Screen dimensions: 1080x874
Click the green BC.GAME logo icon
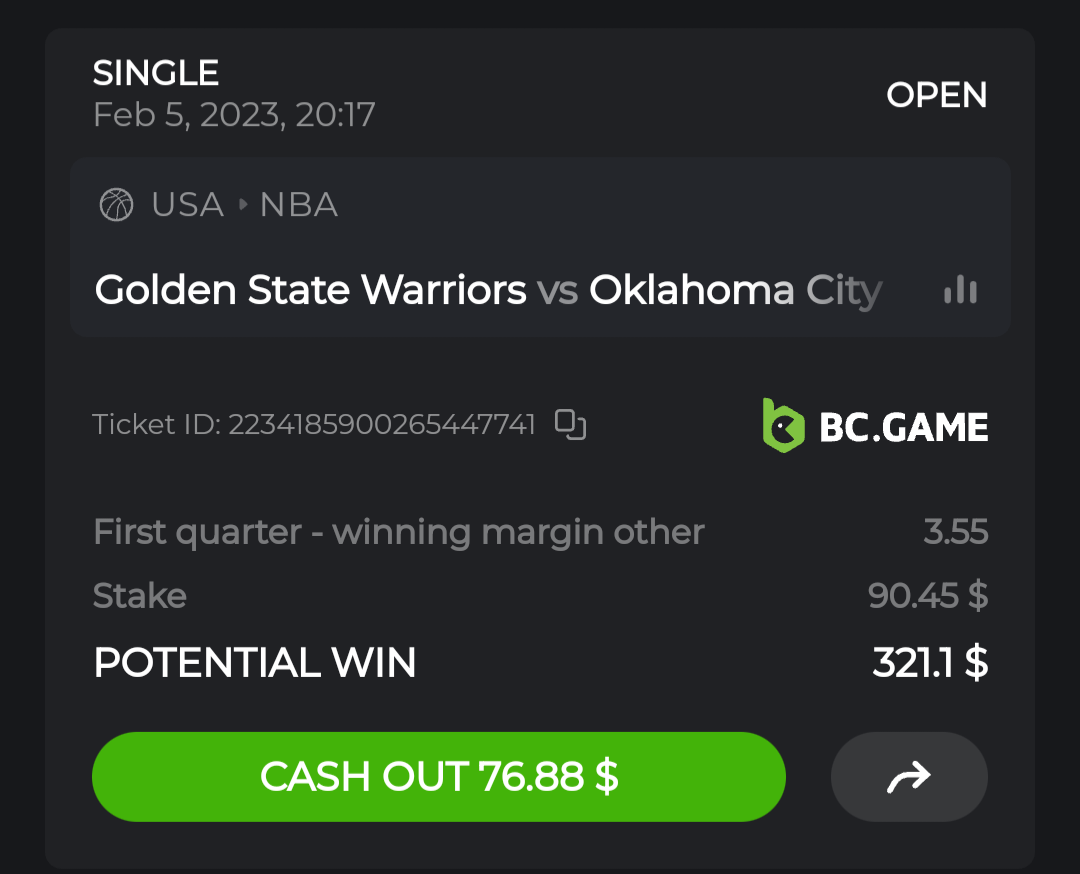783,426
